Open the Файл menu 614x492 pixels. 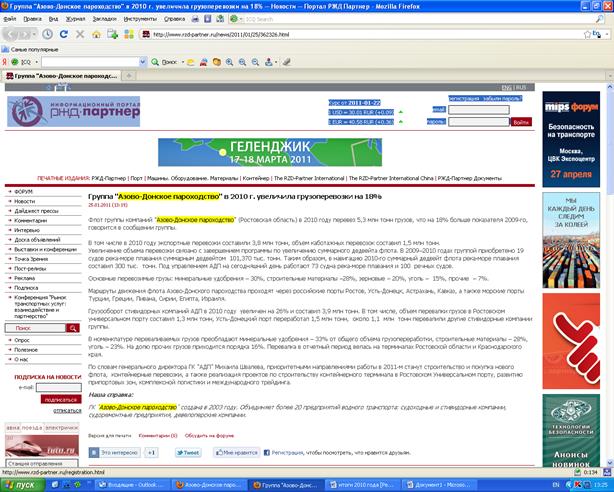coord(10,19)
